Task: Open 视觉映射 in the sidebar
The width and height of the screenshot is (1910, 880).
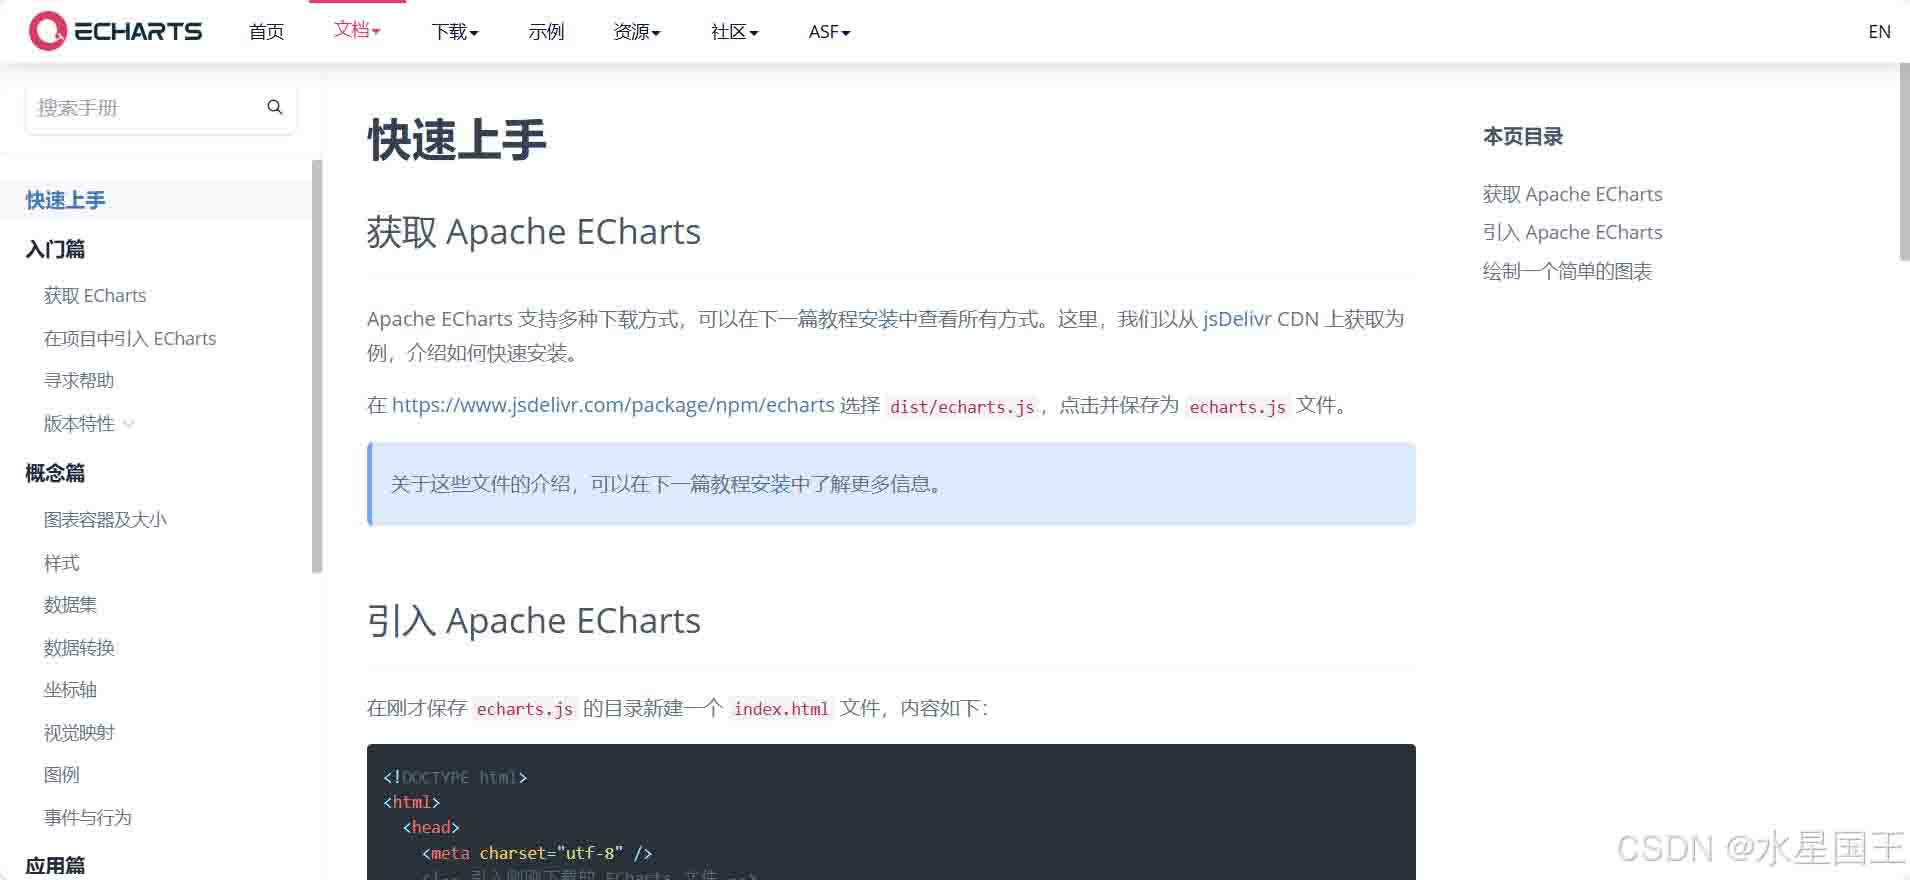Action: click(79, 733)
